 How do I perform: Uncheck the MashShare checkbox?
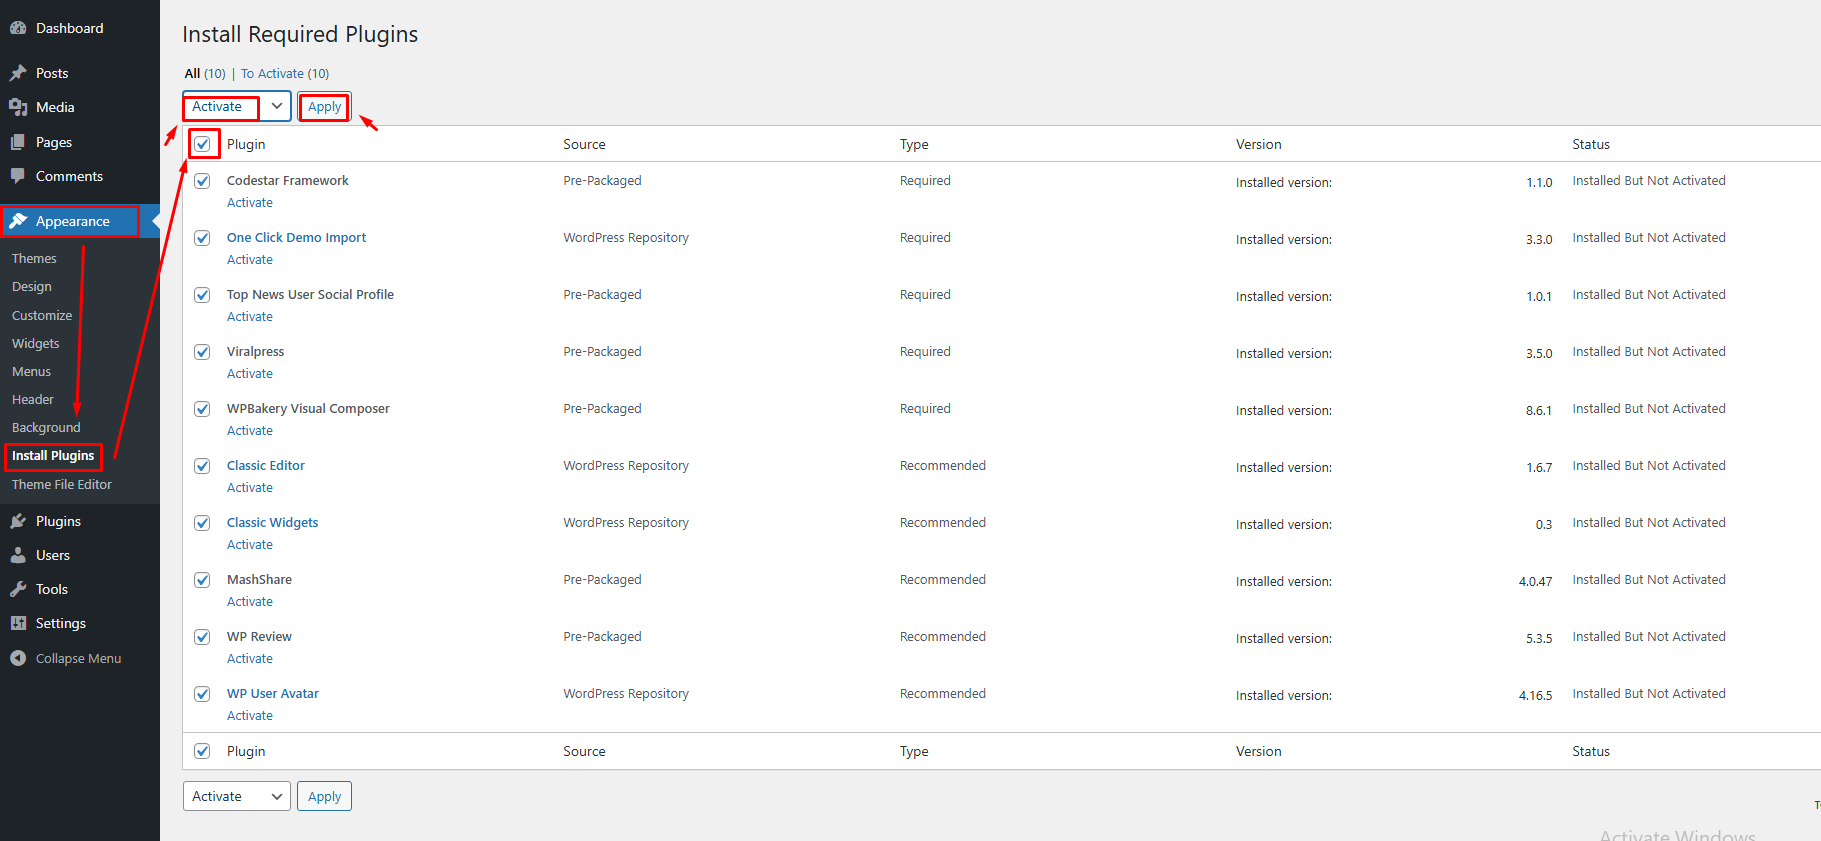coord(202,580)
